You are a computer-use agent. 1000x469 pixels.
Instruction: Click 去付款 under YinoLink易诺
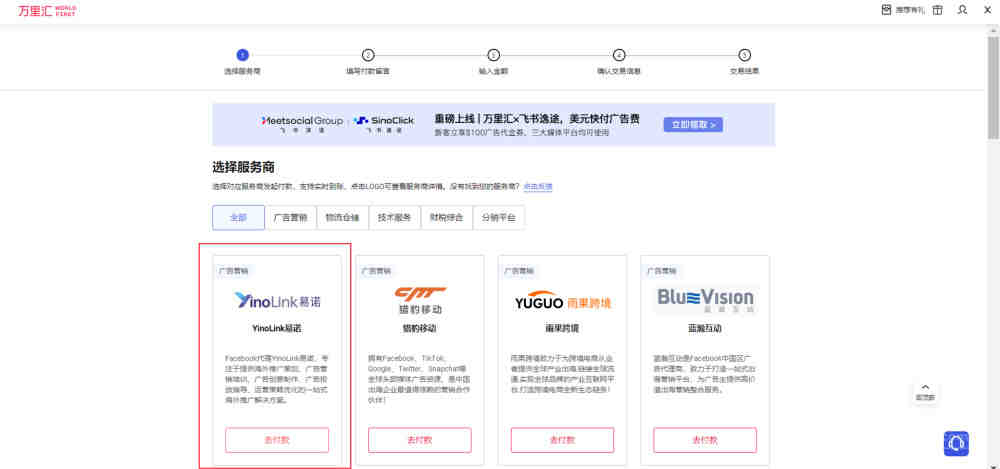(x=277, y=440)
